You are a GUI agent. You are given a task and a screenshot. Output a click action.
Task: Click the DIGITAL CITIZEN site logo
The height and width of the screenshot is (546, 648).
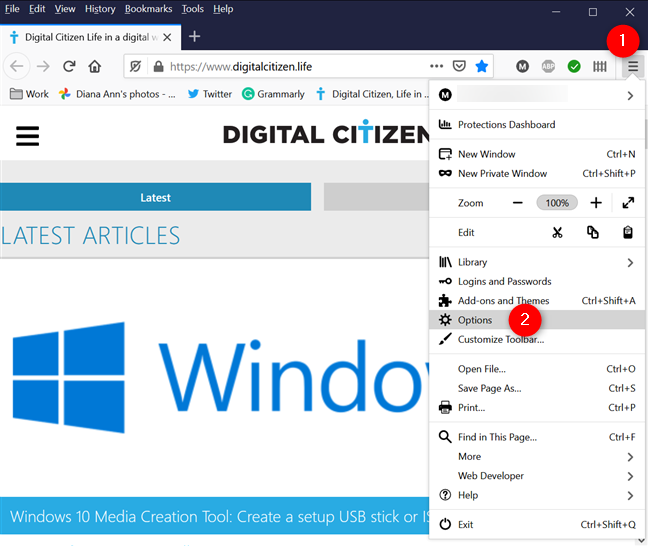pos(326,133)
